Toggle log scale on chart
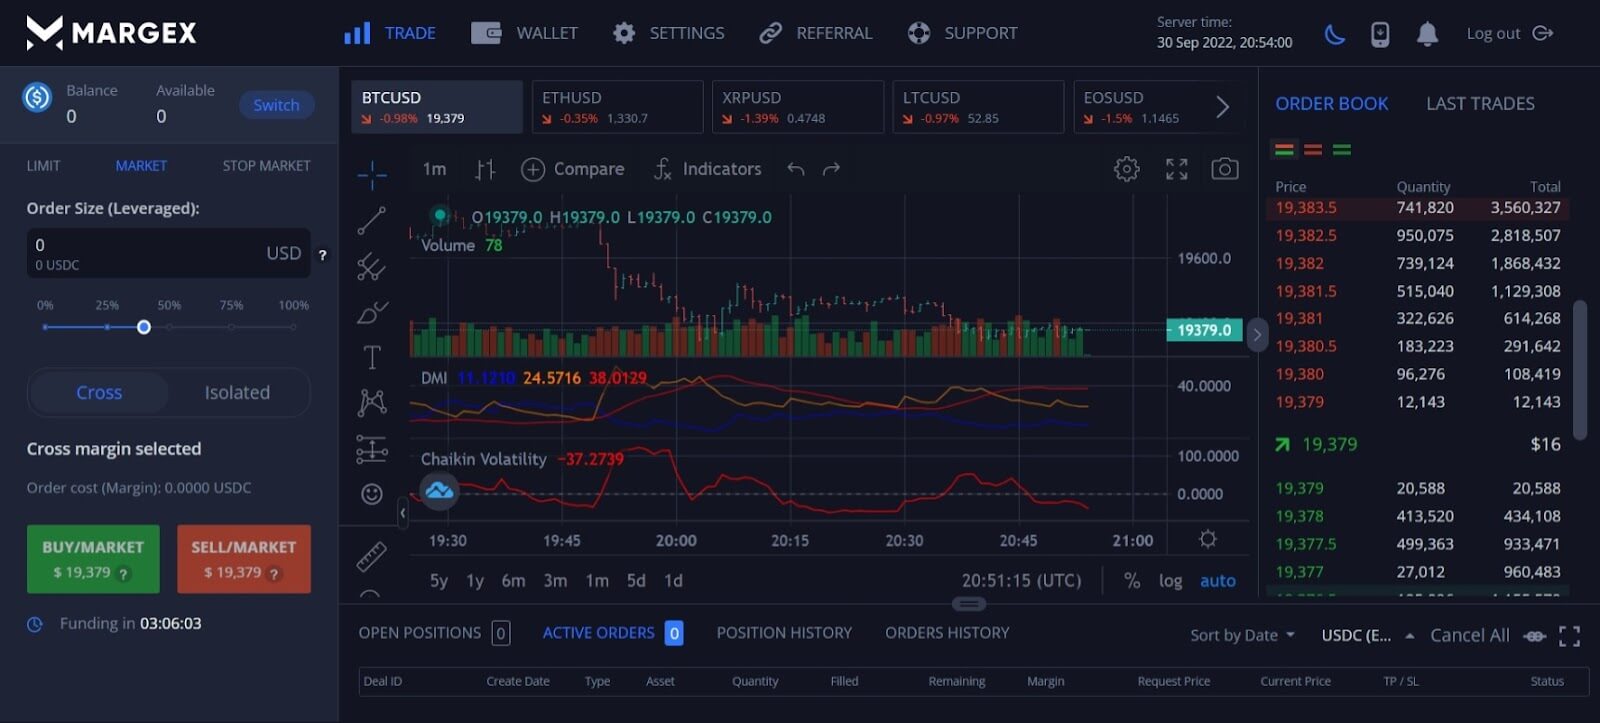The image size is (1600, 723). click(1170, 580)
